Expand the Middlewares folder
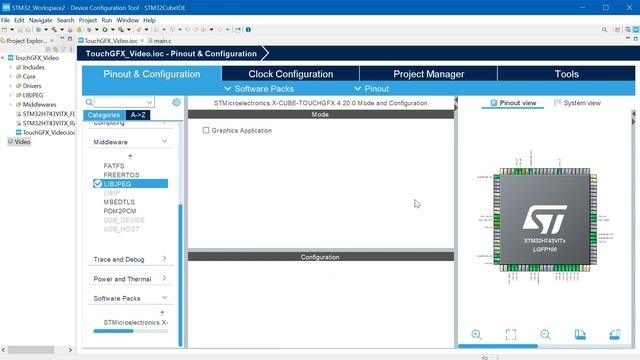The image size is (640, 360). coord(11,104)
